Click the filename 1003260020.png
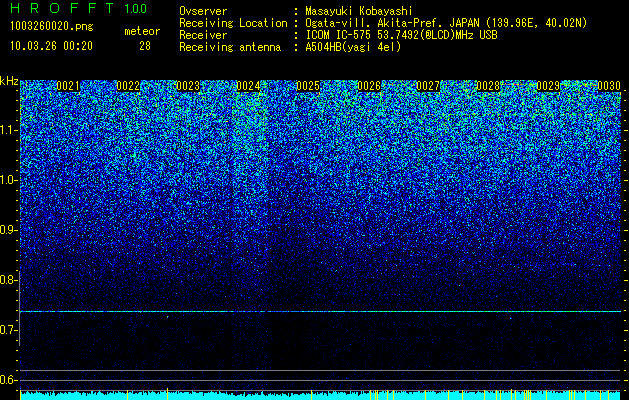This screenshot has width=629, height=400. 52,26
